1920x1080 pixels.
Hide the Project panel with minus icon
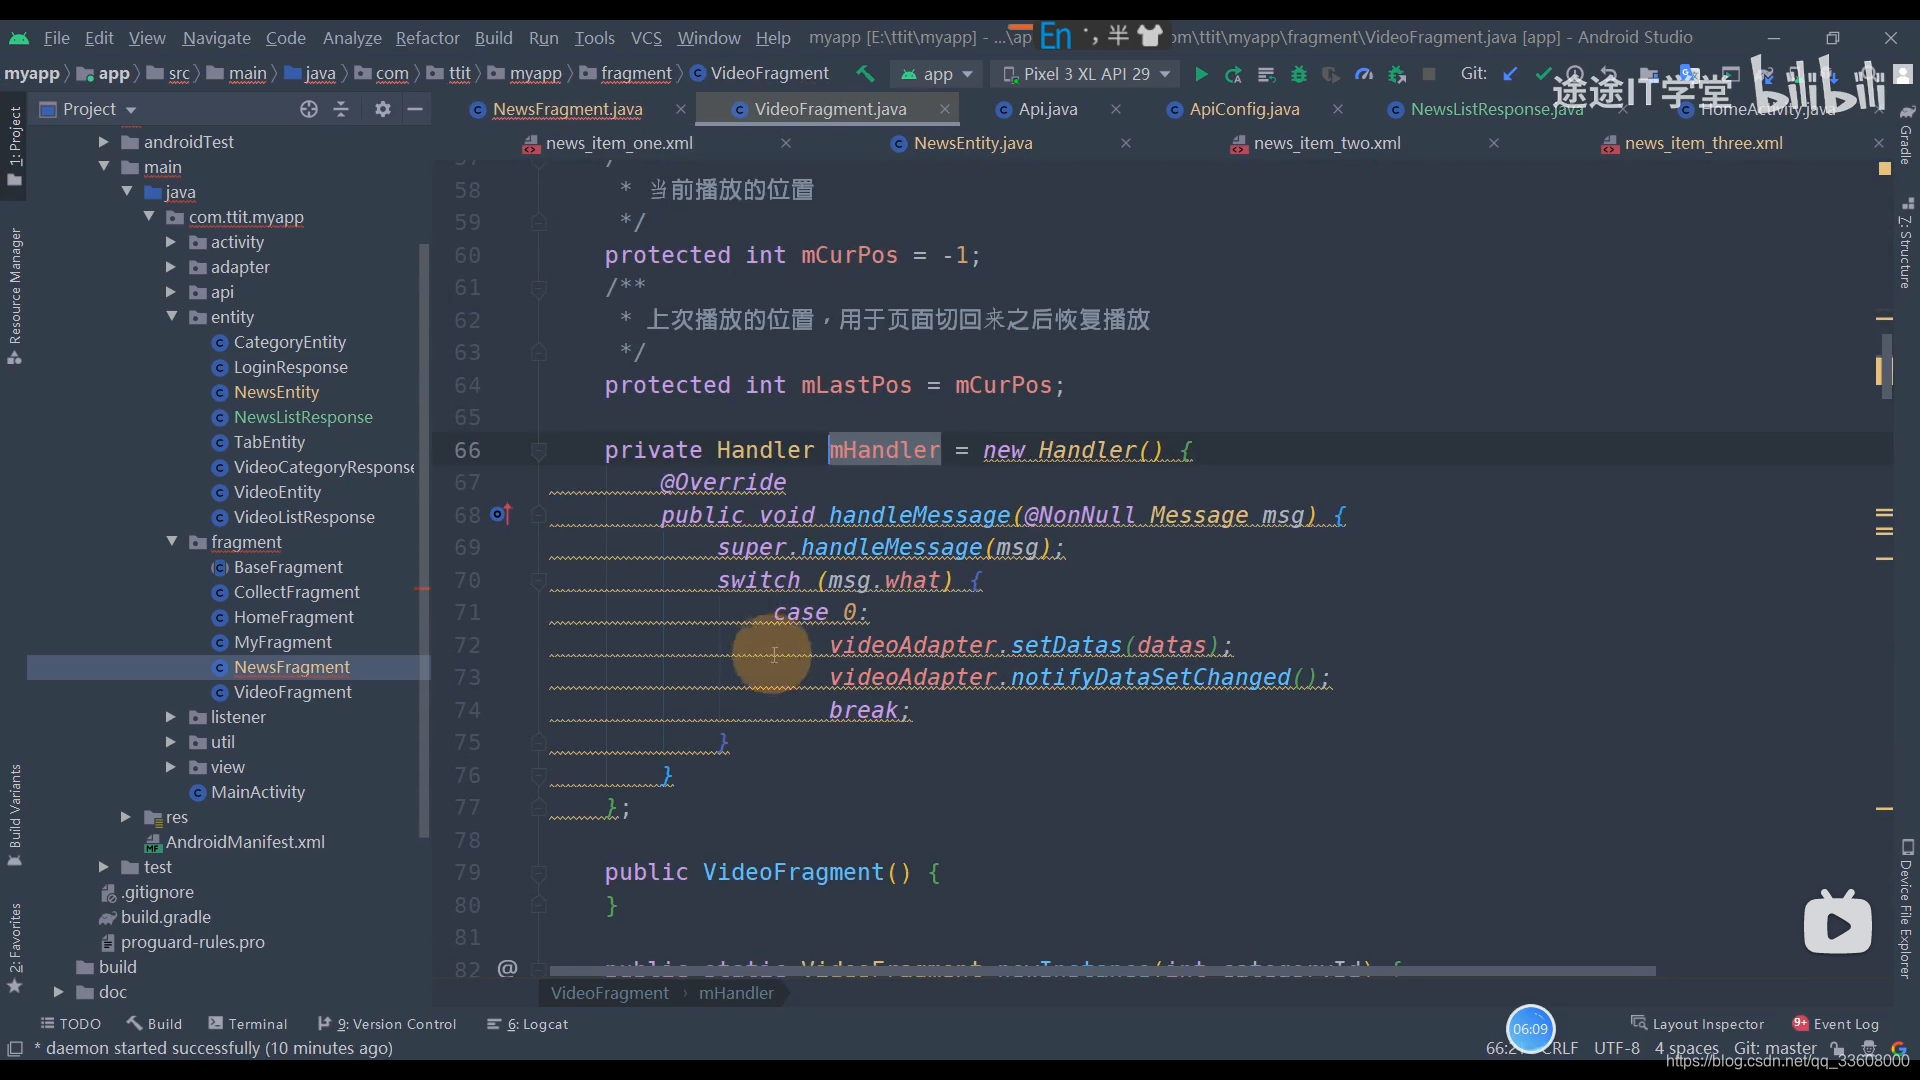click(415, 109)
